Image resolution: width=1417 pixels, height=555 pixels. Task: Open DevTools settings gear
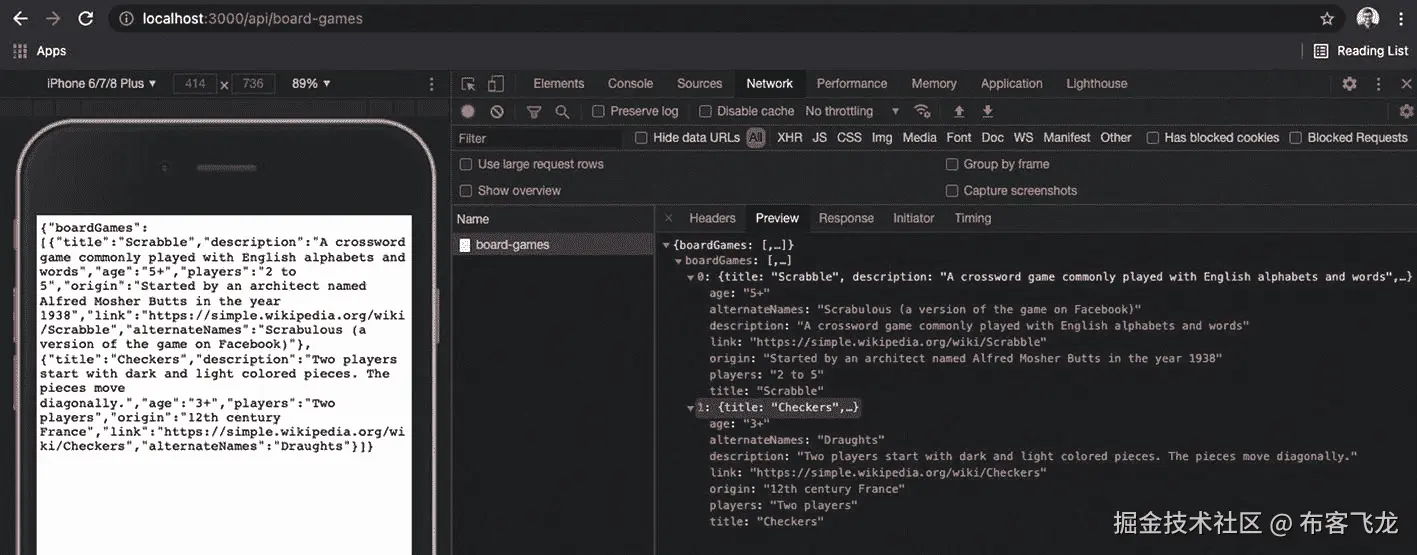point(1349,84)
